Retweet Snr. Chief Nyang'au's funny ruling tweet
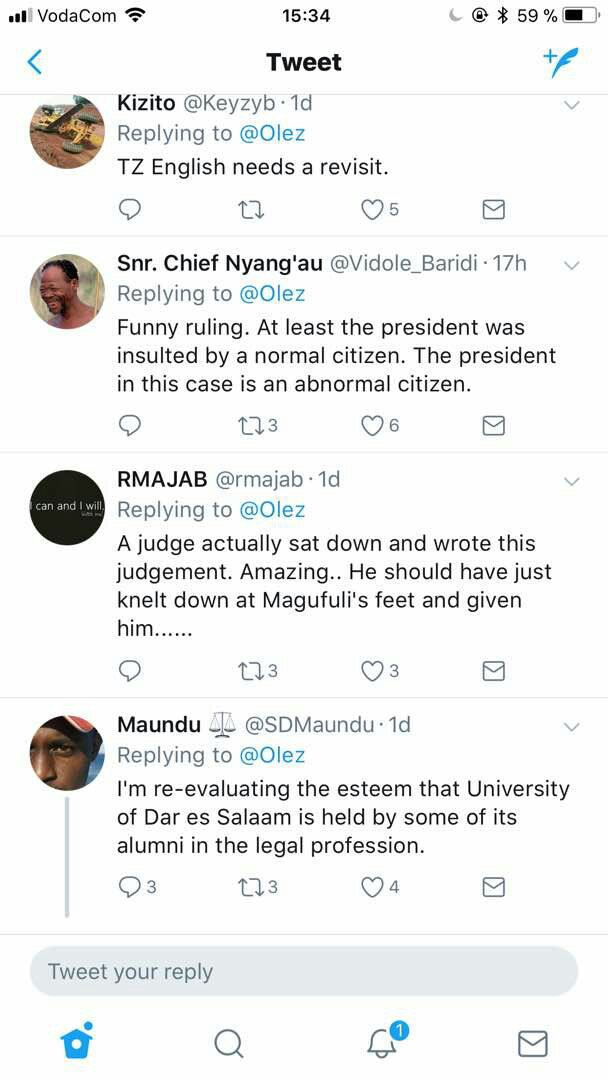The image size is (608, 1080). click(x=250, y=426)
